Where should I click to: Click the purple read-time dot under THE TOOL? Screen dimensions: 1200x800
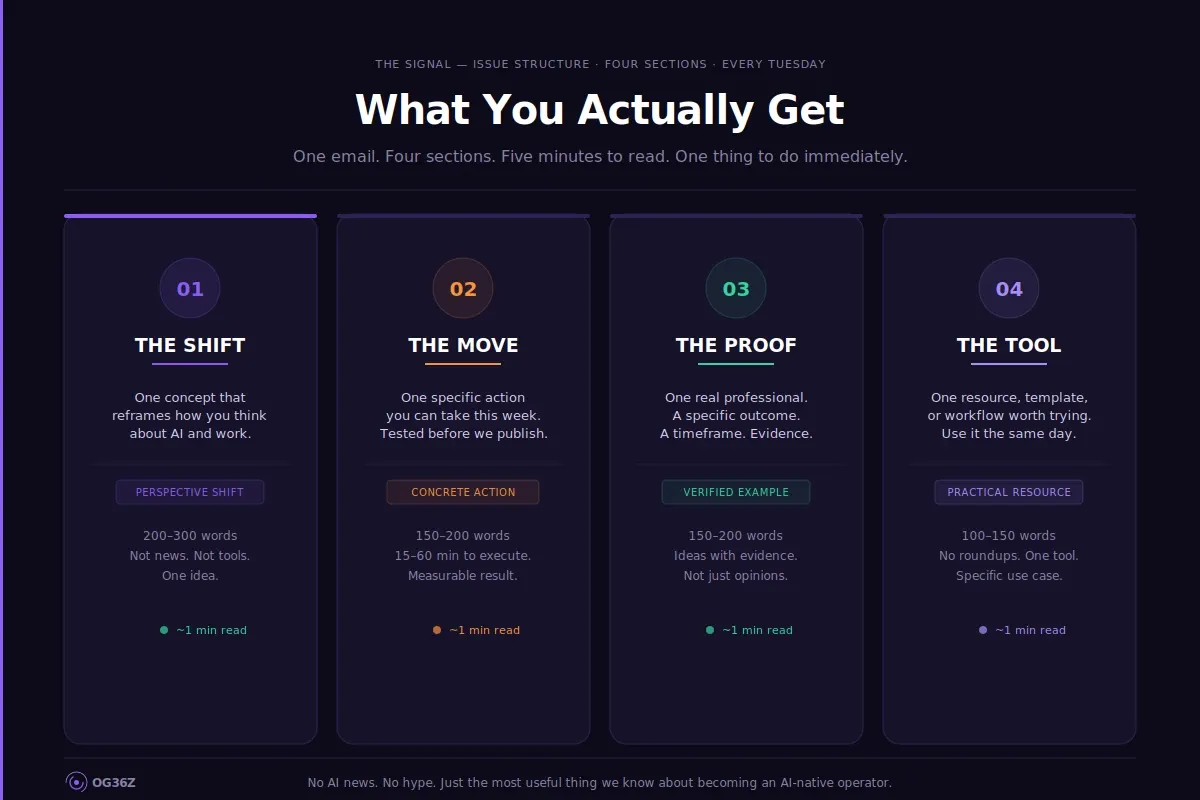(x=981, y=630)
